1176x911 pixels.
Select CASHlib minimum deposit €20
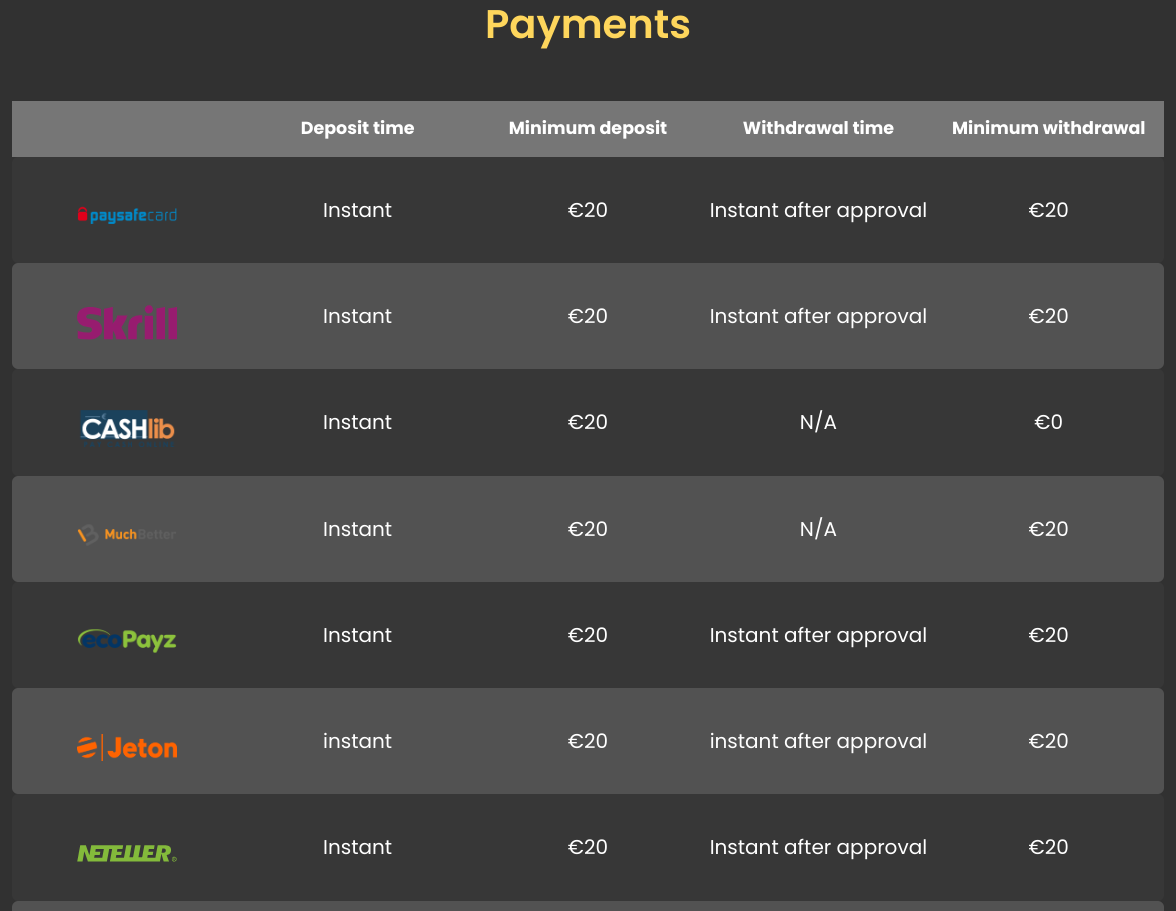tap(587, 422)
